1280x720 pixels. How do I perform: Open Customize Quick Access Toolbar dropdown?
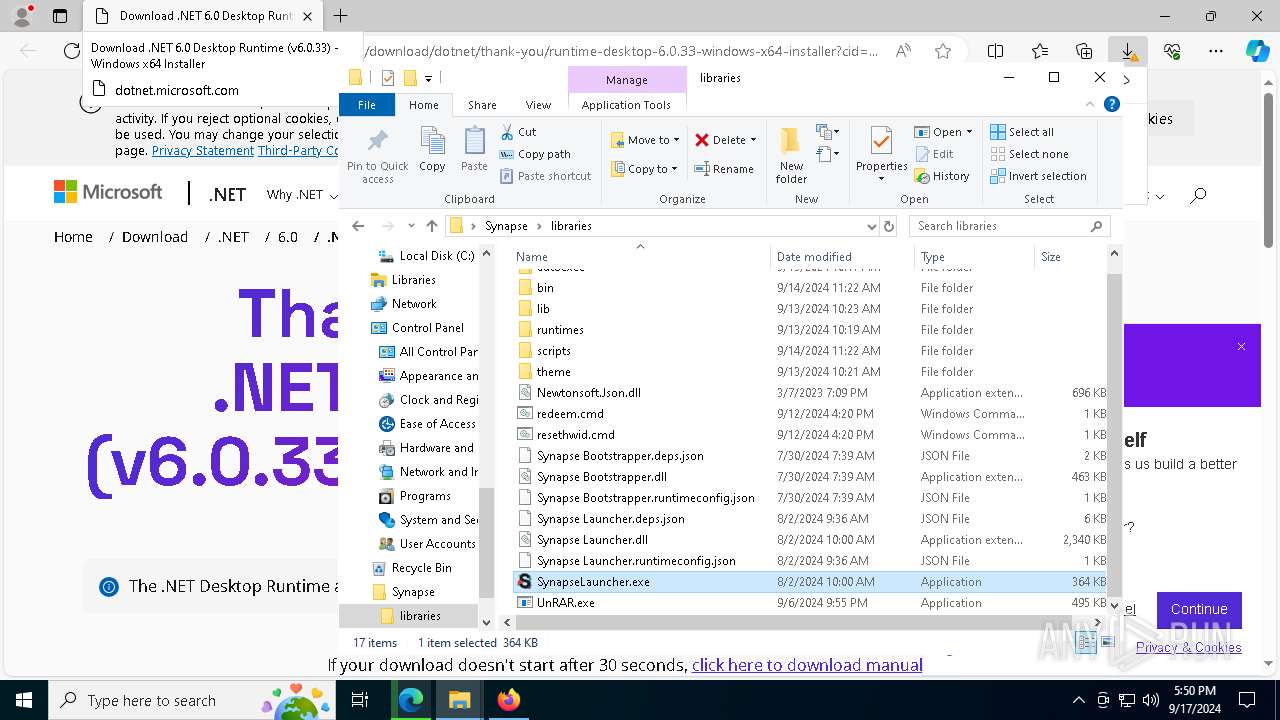click(x=428, y=78)
